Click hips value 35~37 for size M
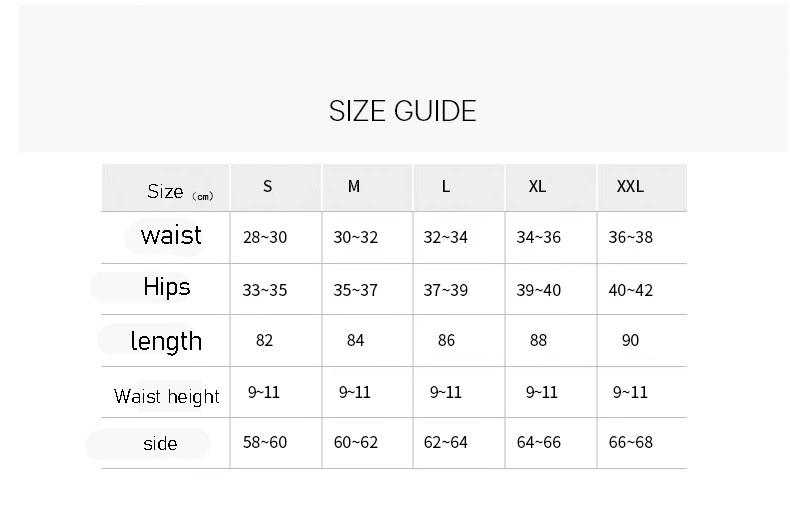 tap(355, 290)
